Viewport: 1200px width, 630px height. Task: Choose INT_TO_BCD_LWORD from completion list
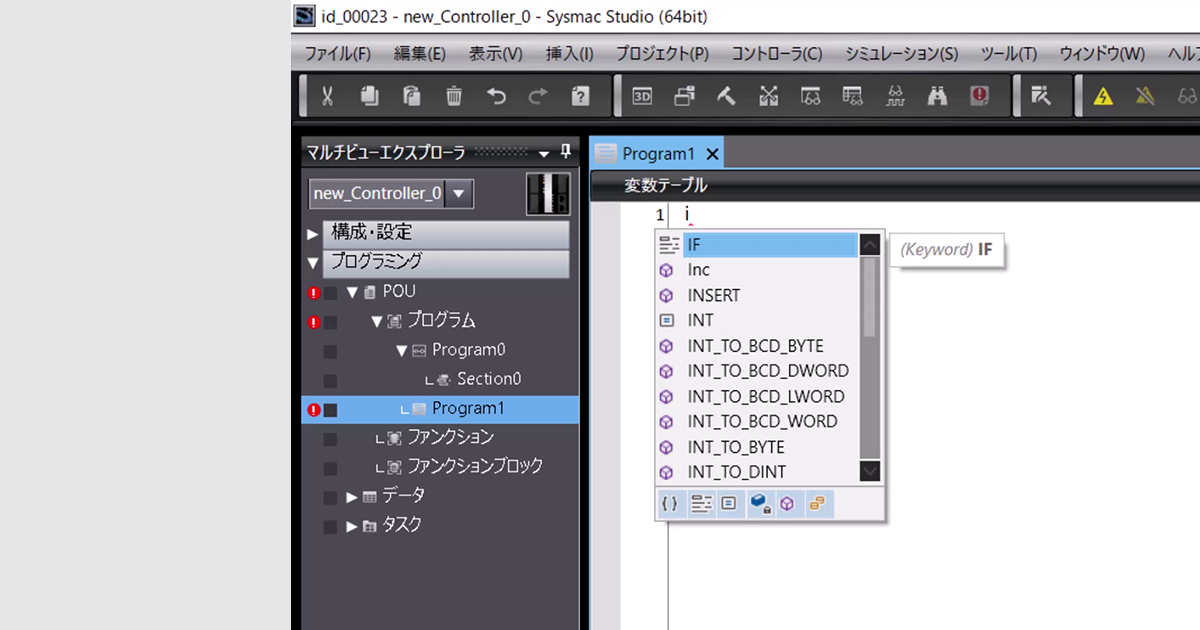pos(757,397)
